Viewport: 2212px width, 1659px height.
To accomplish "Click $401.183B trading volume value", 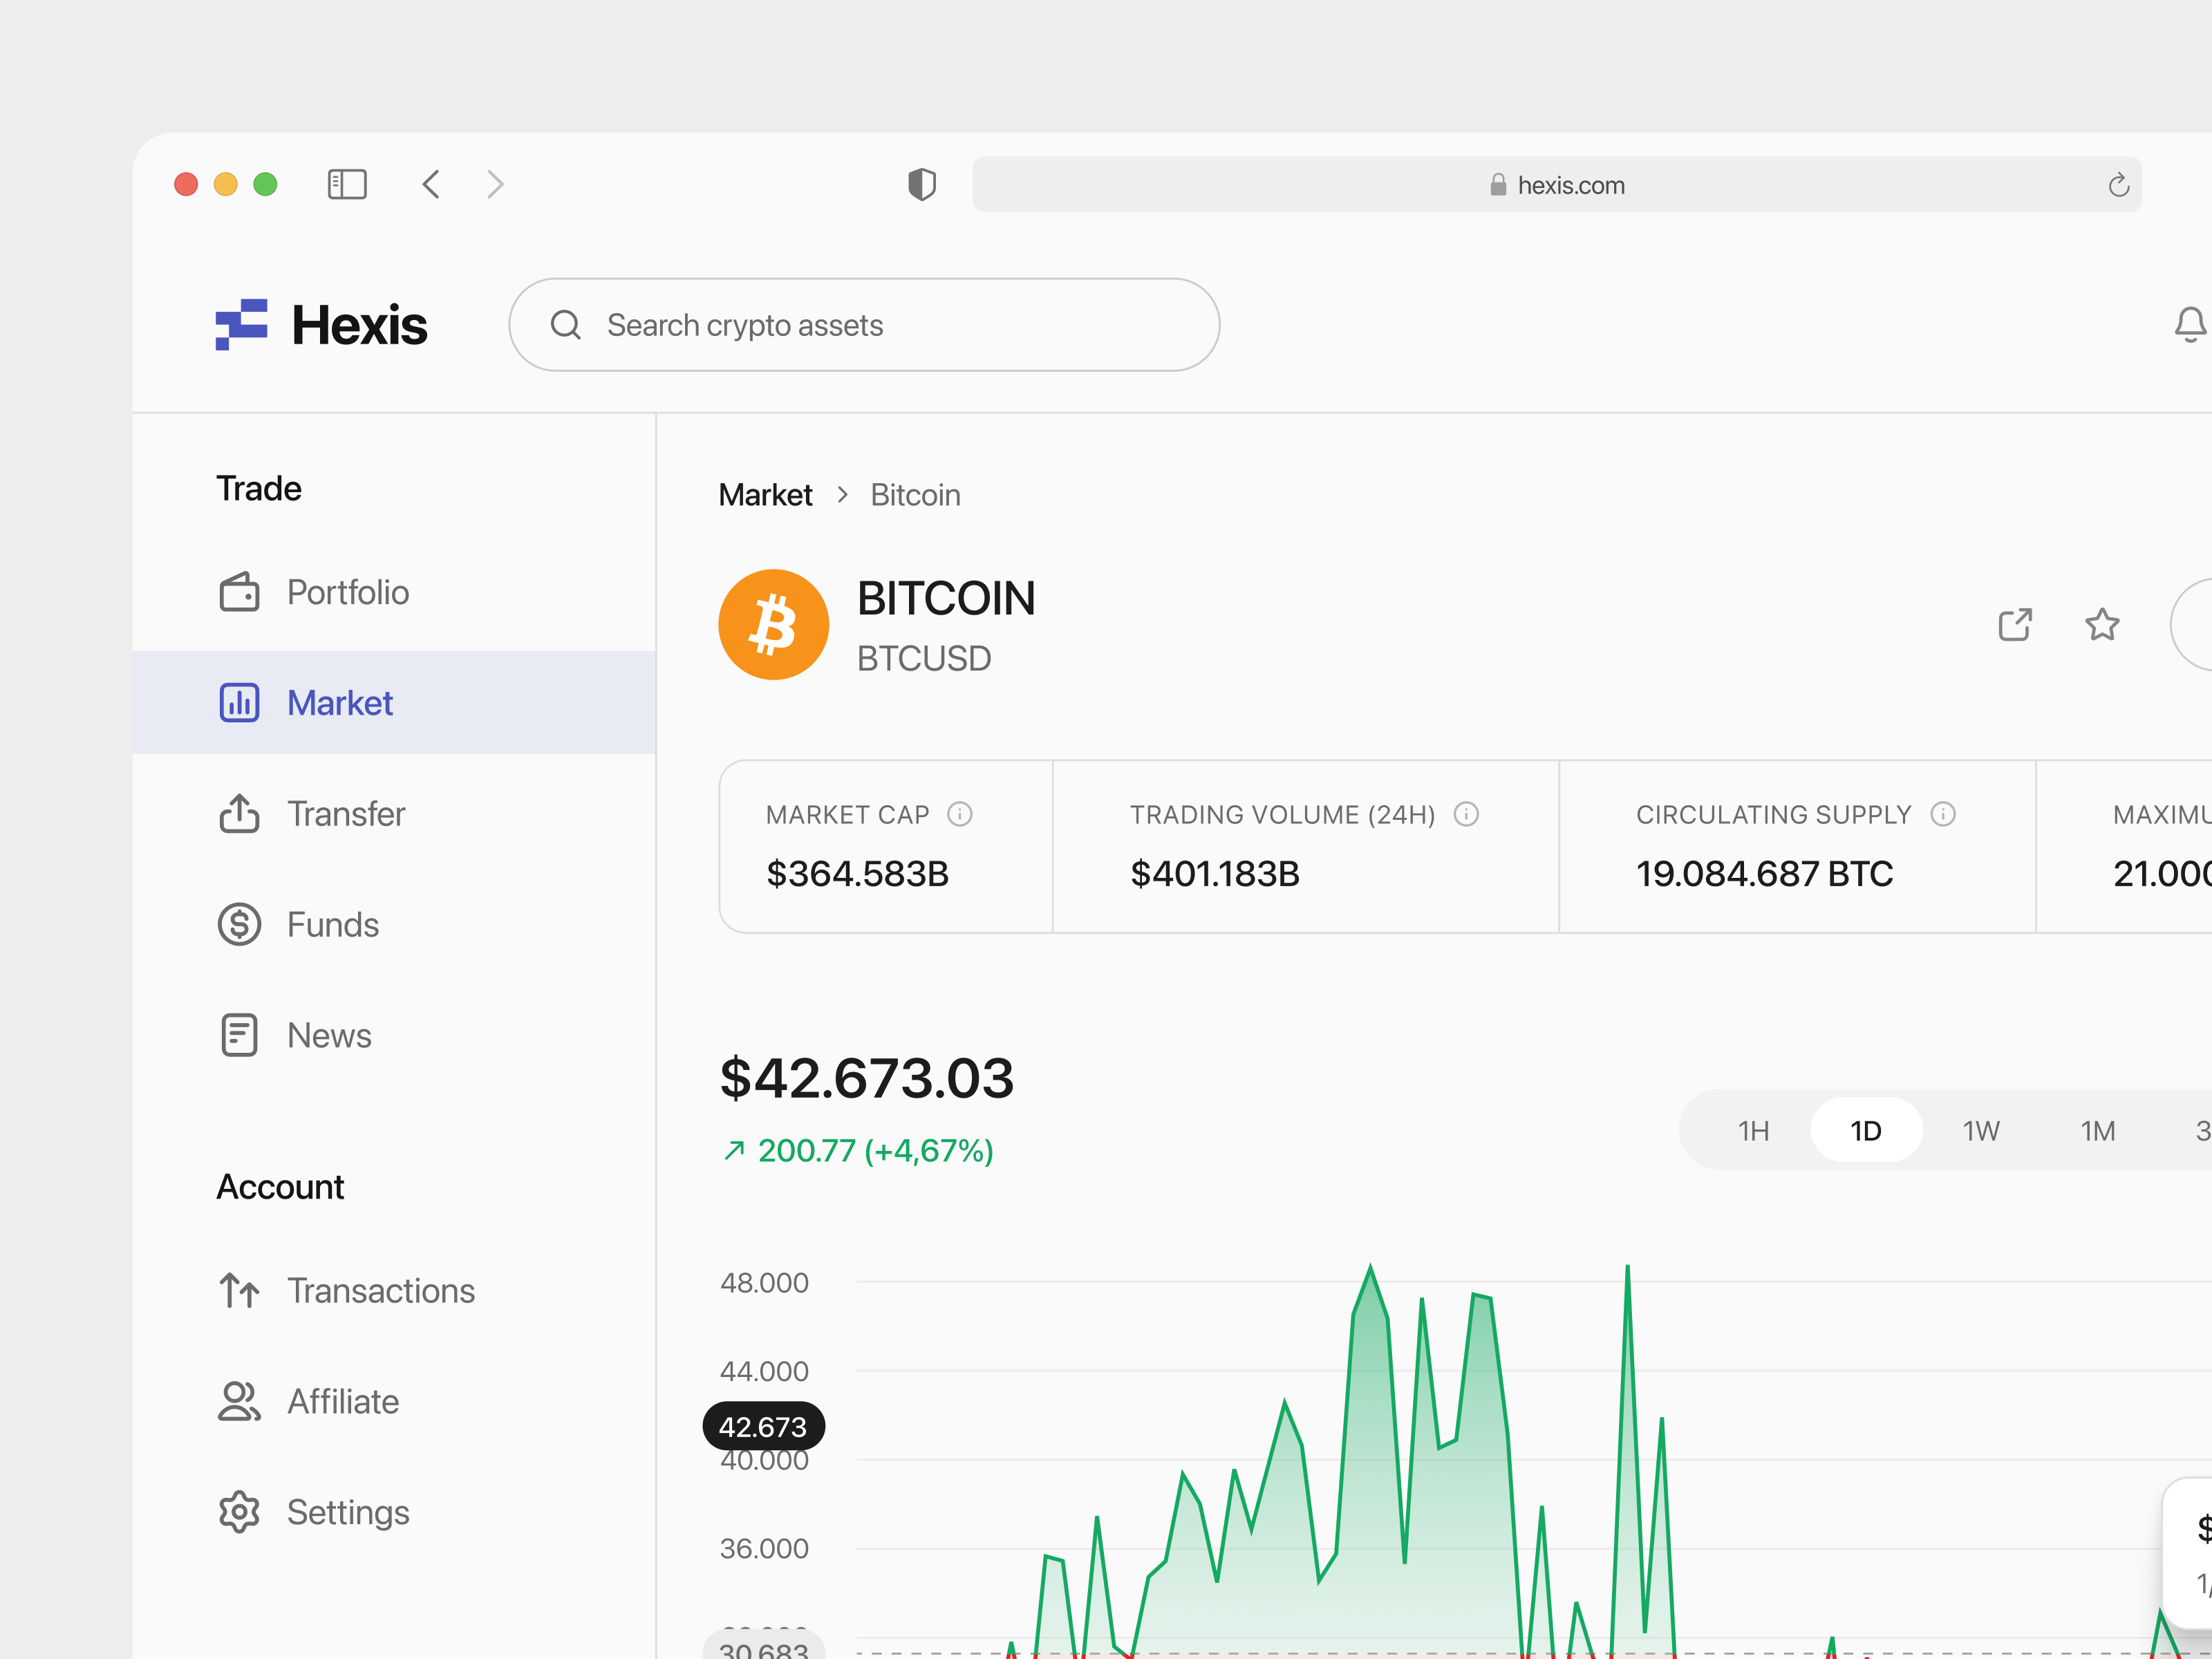I will pos(1214,874).
